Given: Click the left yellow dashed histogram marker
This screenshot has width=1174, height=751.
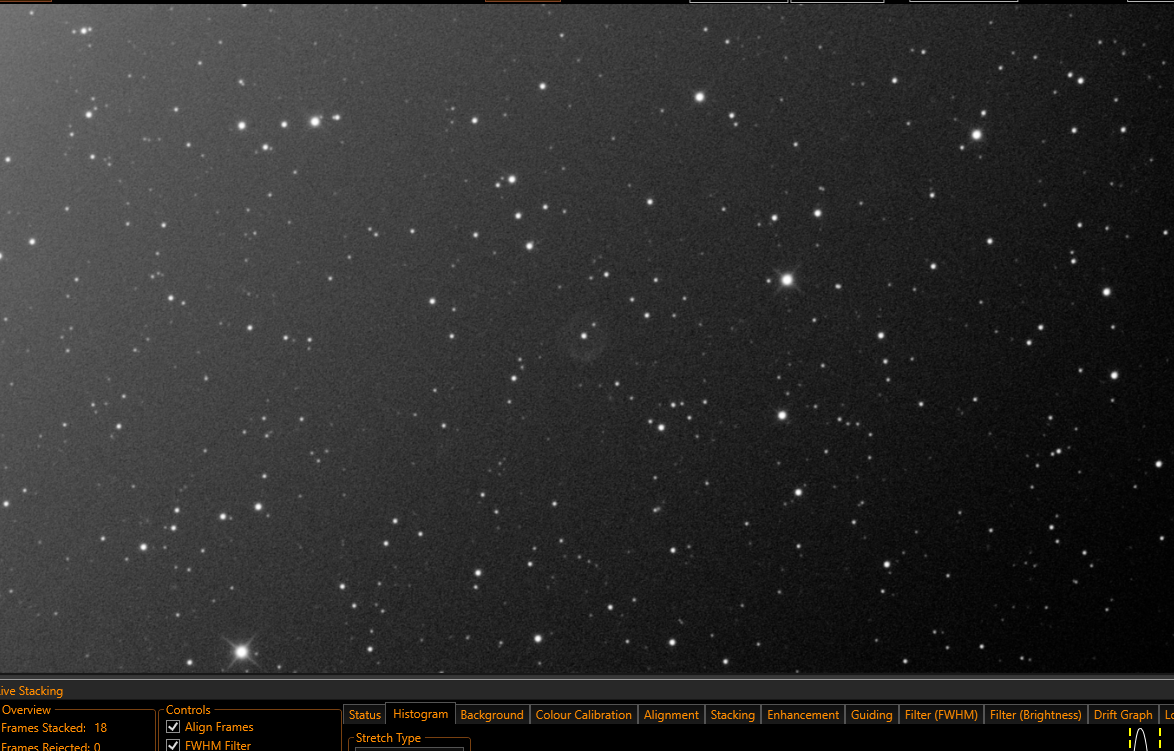Looking at the screenshot, I should (x=1130, y=739).
